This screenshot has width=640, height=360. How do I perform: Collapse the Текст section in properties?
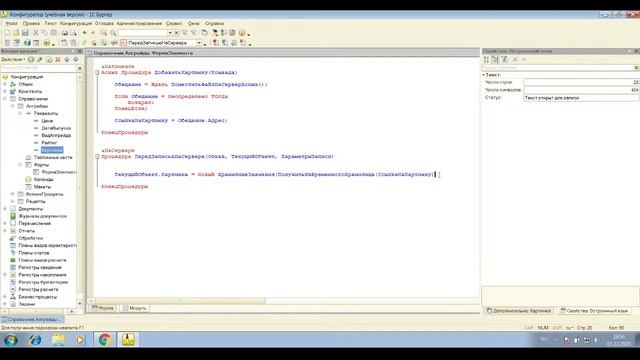pos(484,75)
